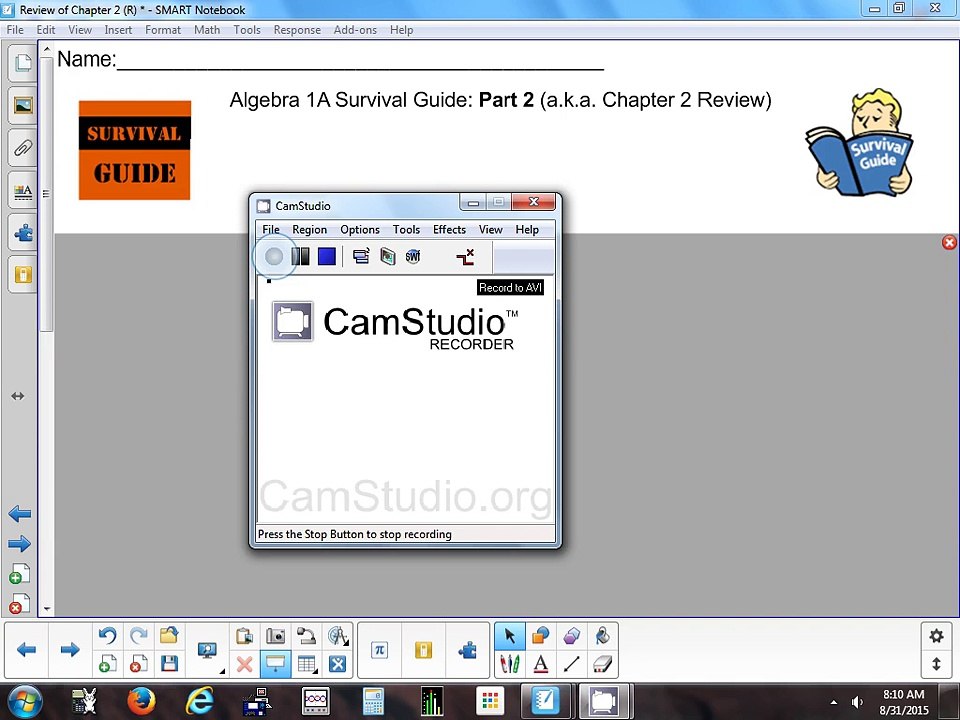
Task: Open the CamStudio File menu
Action: coord(271,230)
